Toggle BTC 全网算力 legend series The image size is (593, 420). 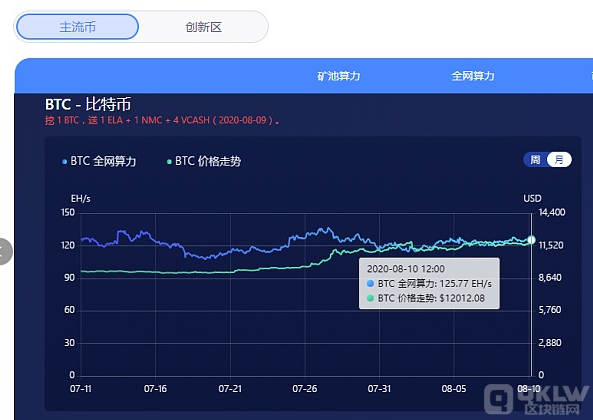(x=99, y=161)
